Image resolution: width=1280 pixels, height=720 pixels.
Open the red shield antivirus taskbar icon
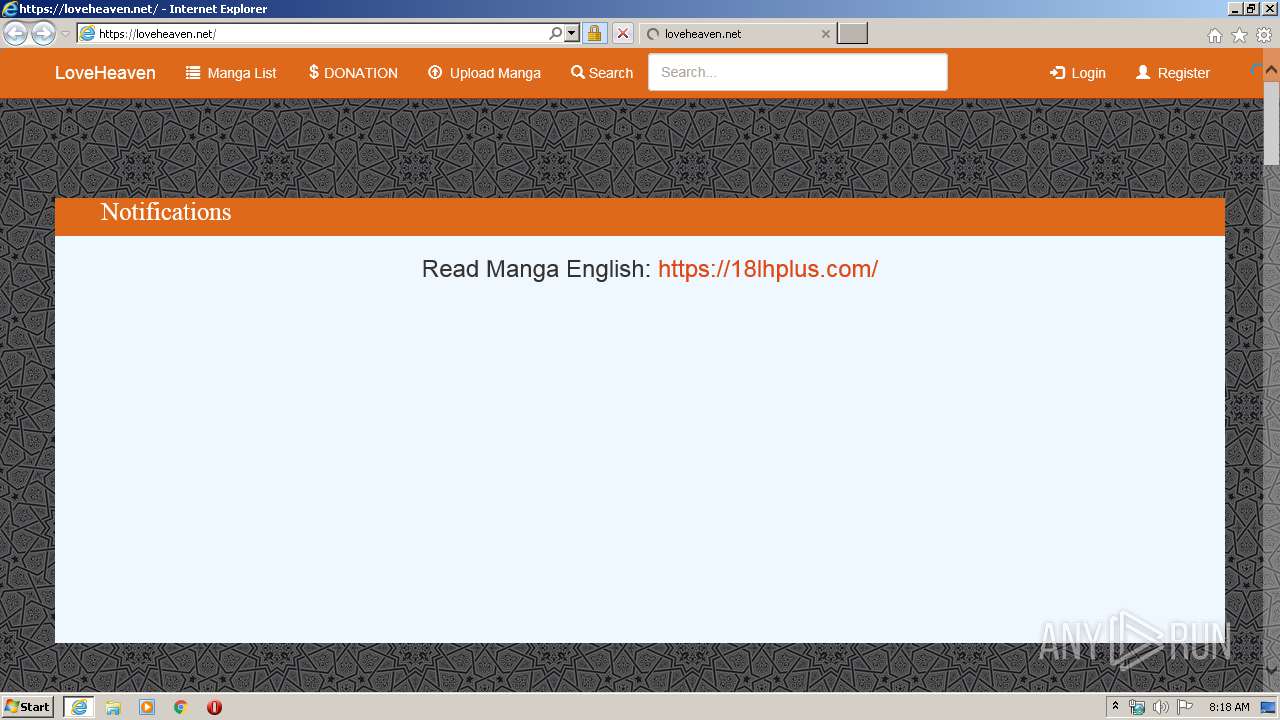214,707
